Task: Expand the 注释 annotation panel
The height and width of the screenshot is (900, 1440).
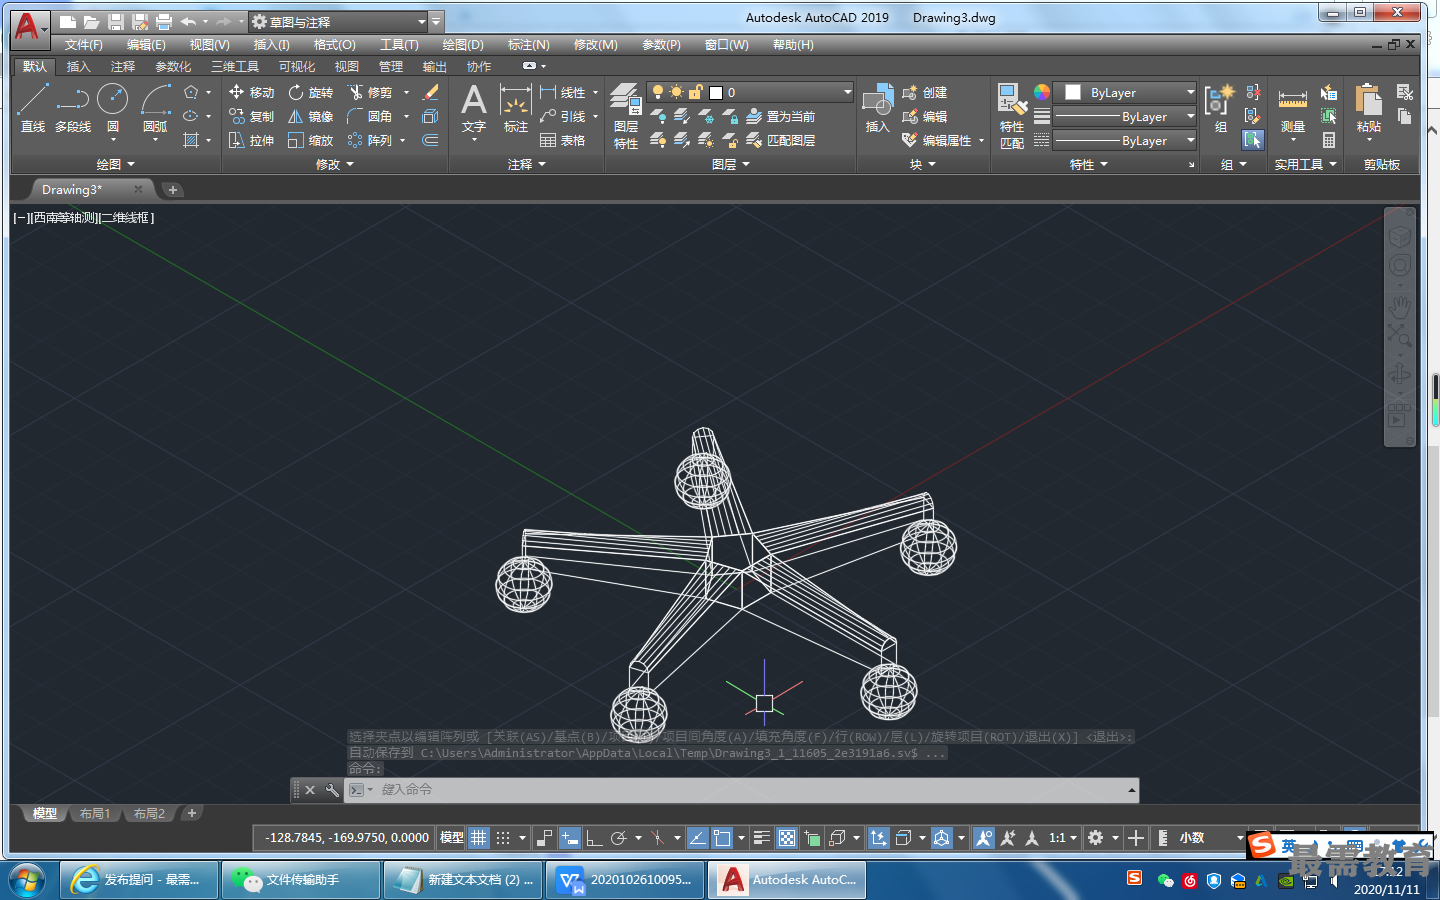Action: point(527,164)
